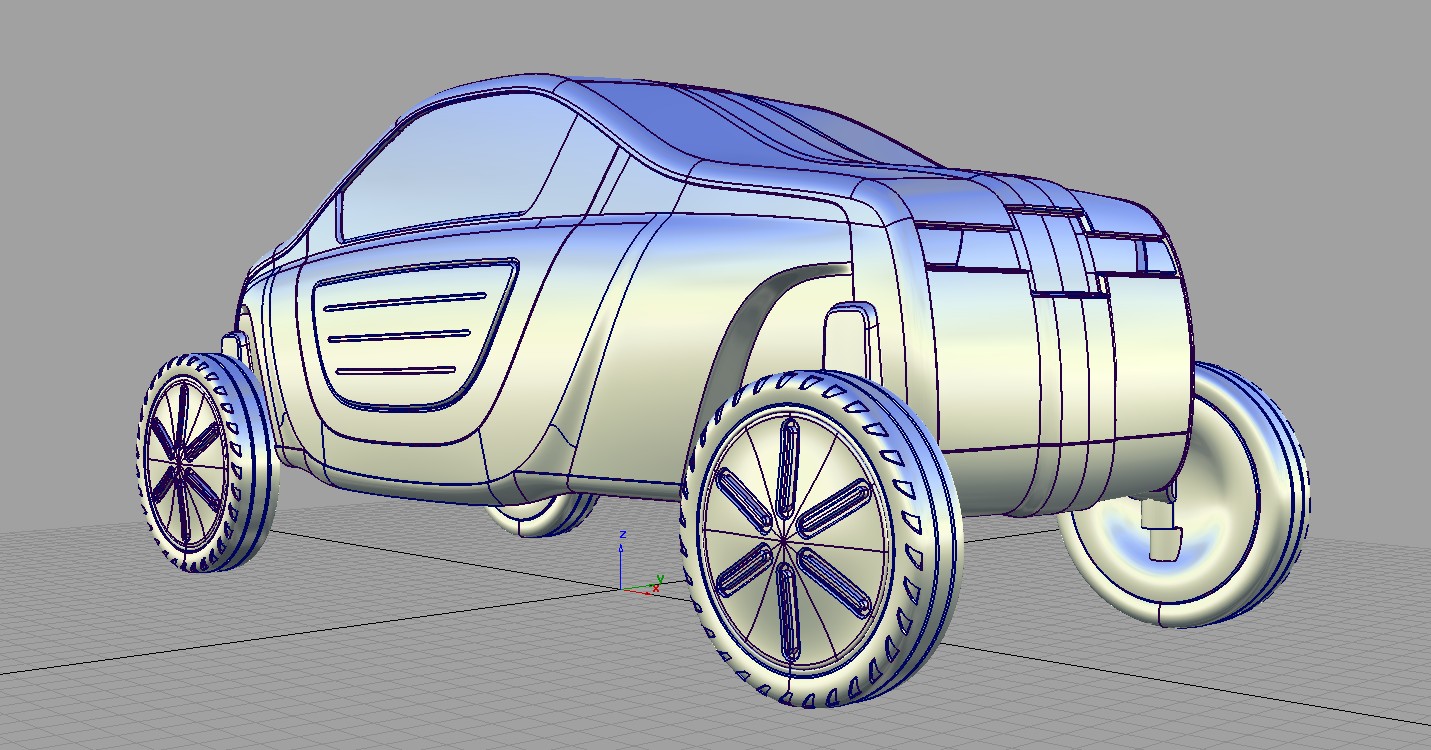The image size is (1431, 750).
Task: Click the blue Z axis label
Action: point(622,535)
